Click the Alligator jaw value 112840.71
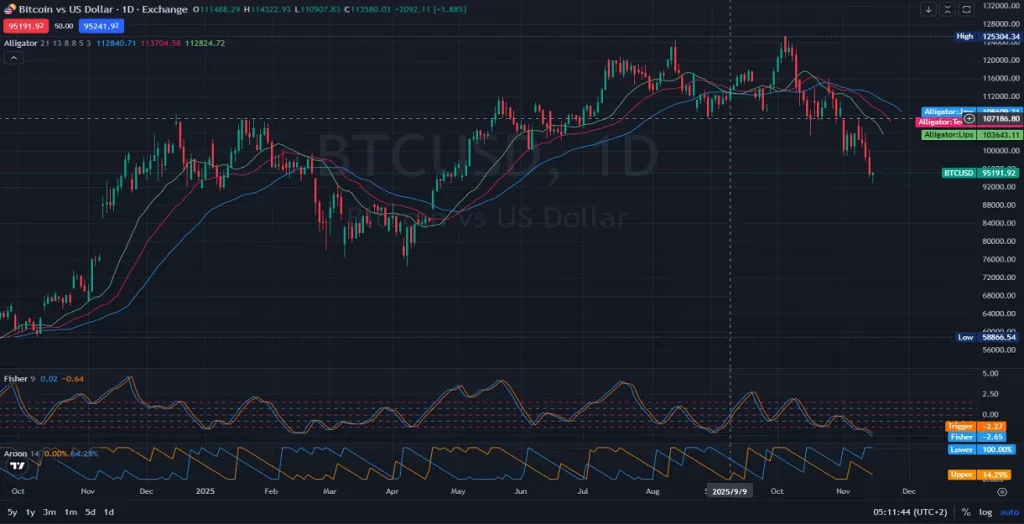 (116, 42)
